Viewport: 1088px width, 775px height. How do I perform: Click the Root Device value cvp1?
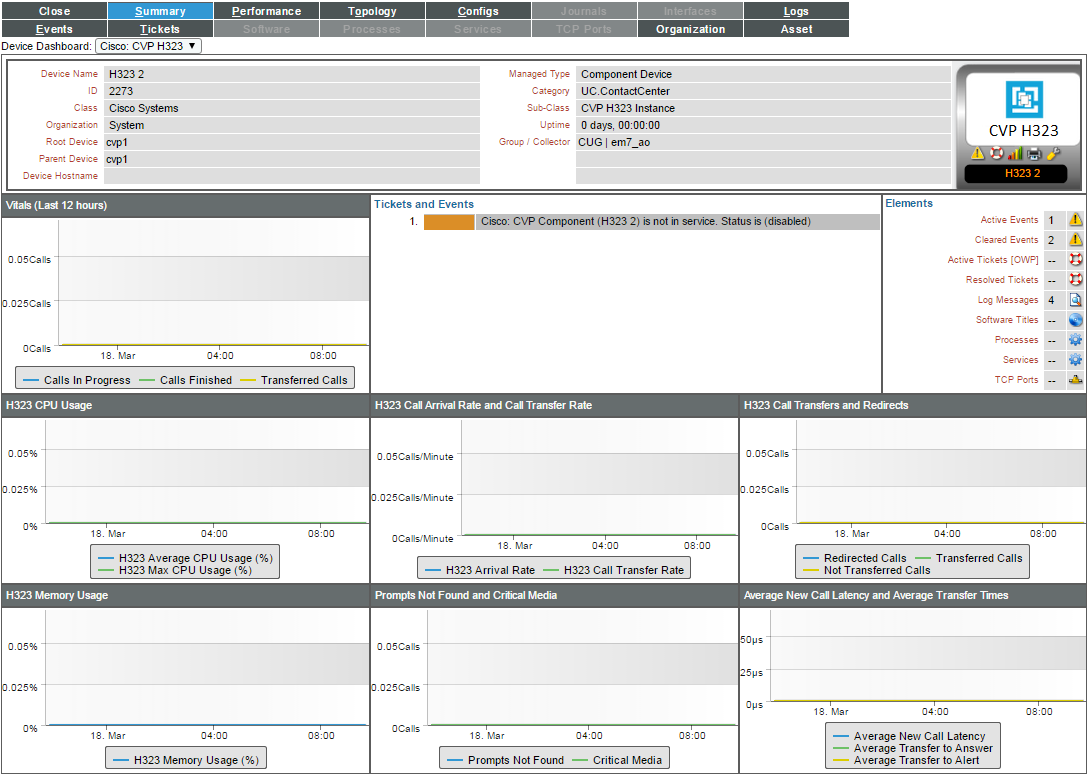click(117, 142)
